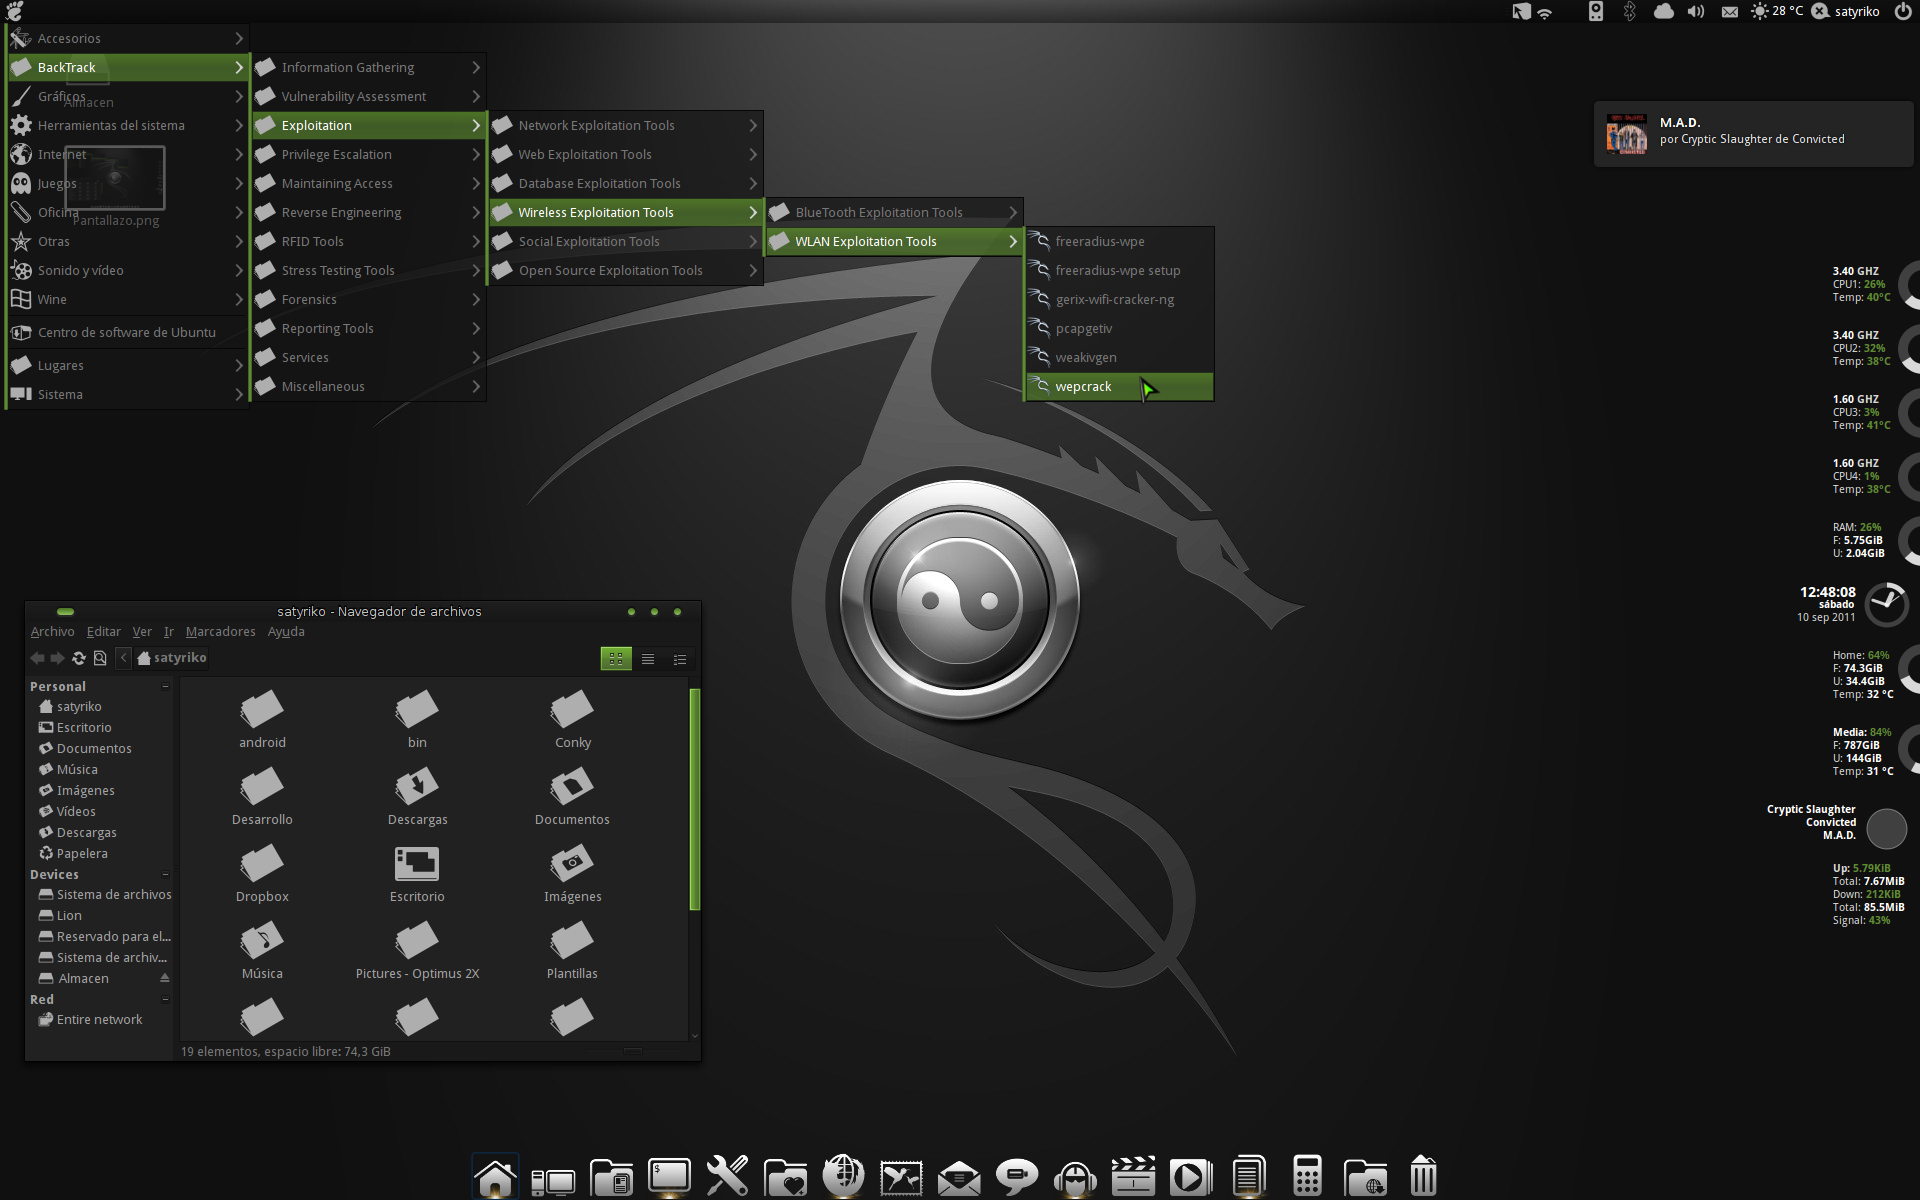Open the media player play dock icon
Viewport: 1920px width, 1200px height.
[1191, 1177]
